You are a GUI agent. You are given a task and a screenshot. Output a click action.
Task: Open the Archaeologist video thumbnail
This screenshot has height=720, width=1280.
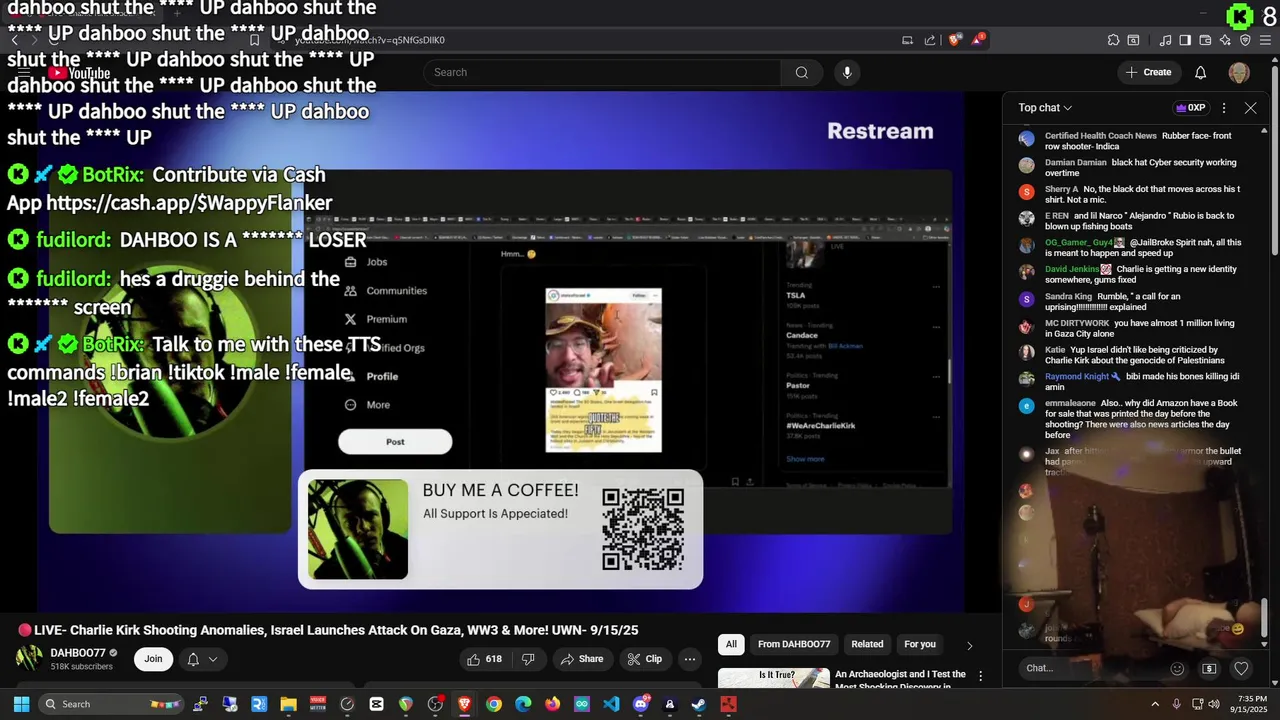[x=774, y=678]
